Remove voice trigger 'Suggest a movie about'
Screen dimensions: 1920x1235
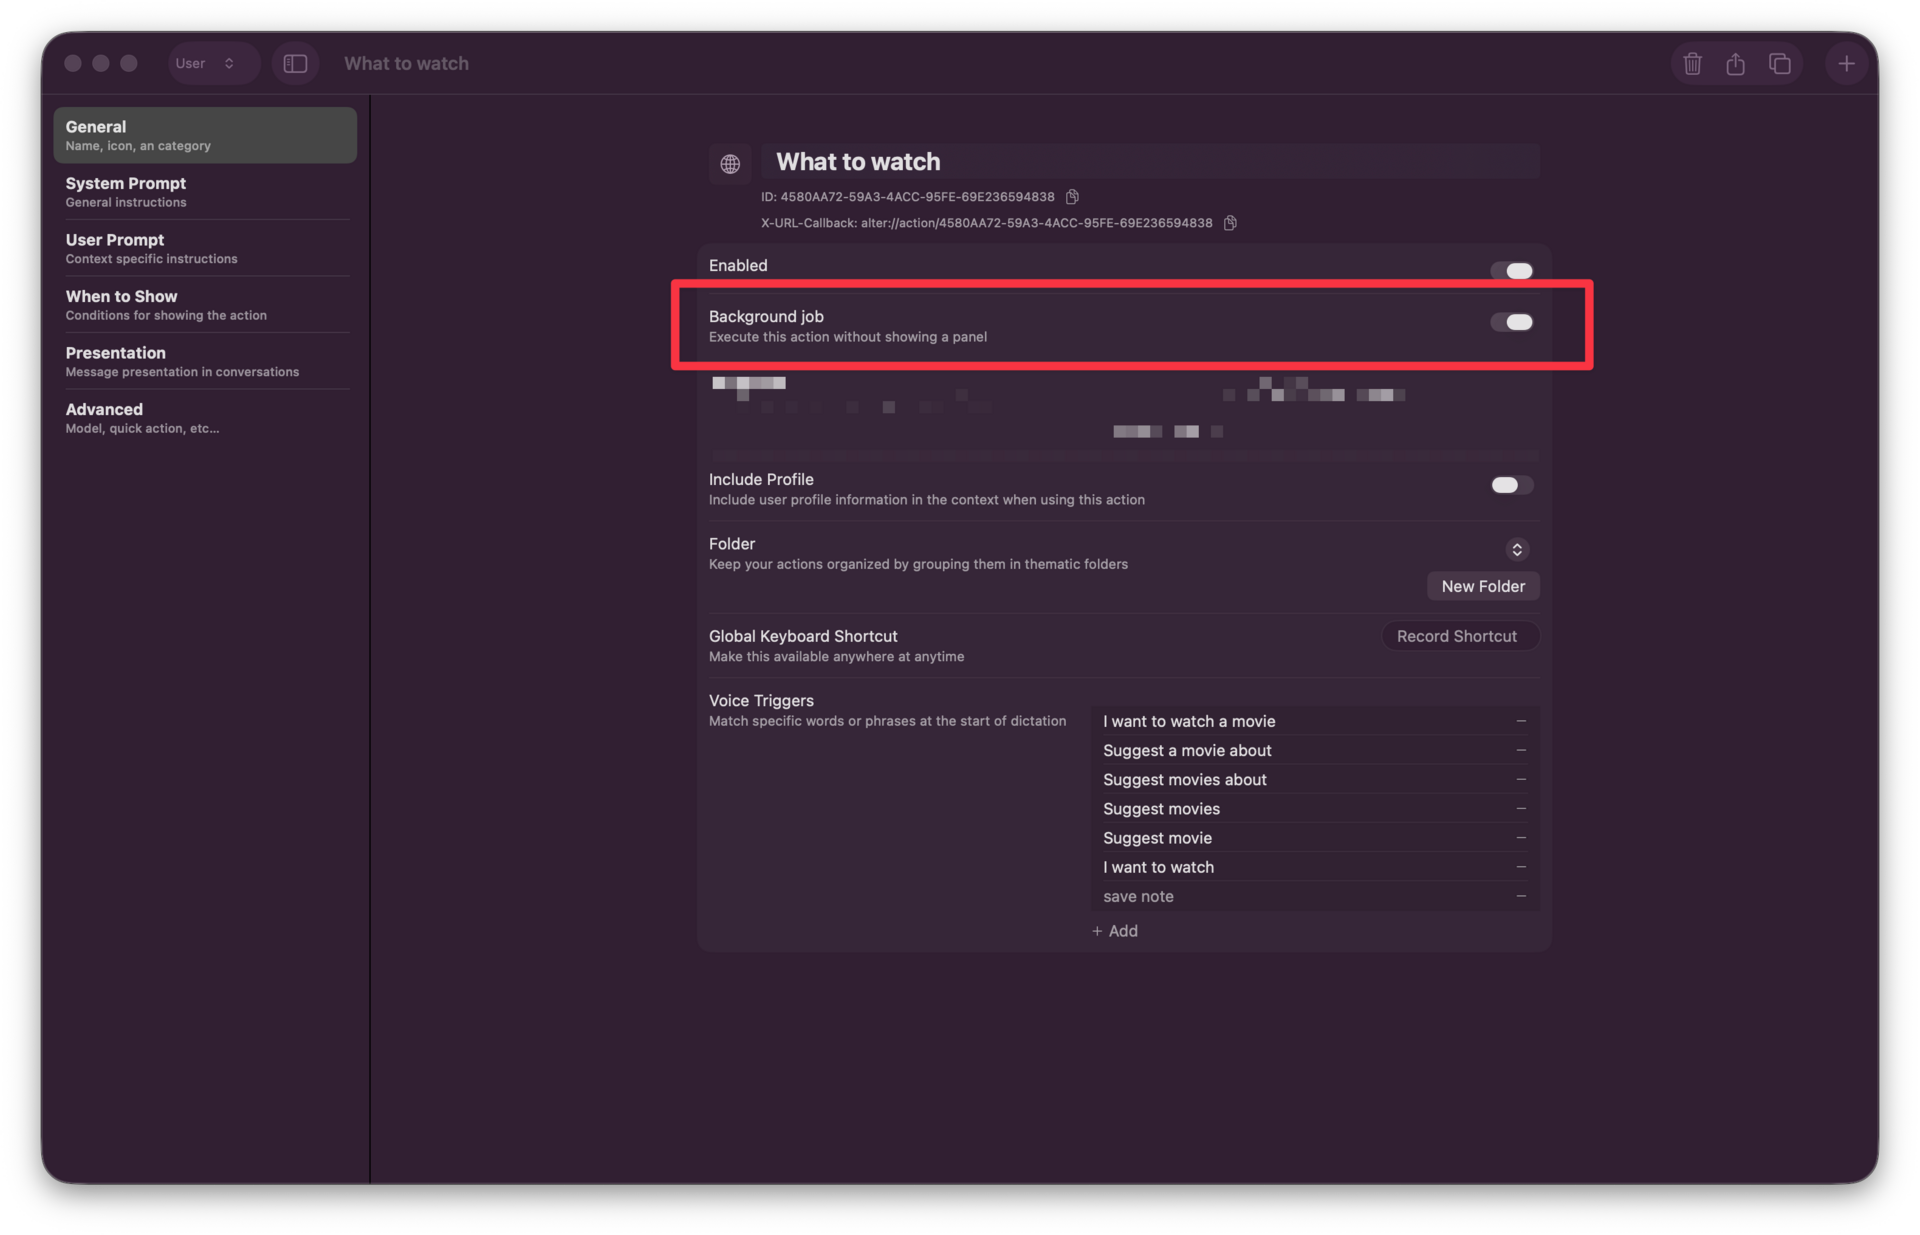click(x=1520, y=750)
